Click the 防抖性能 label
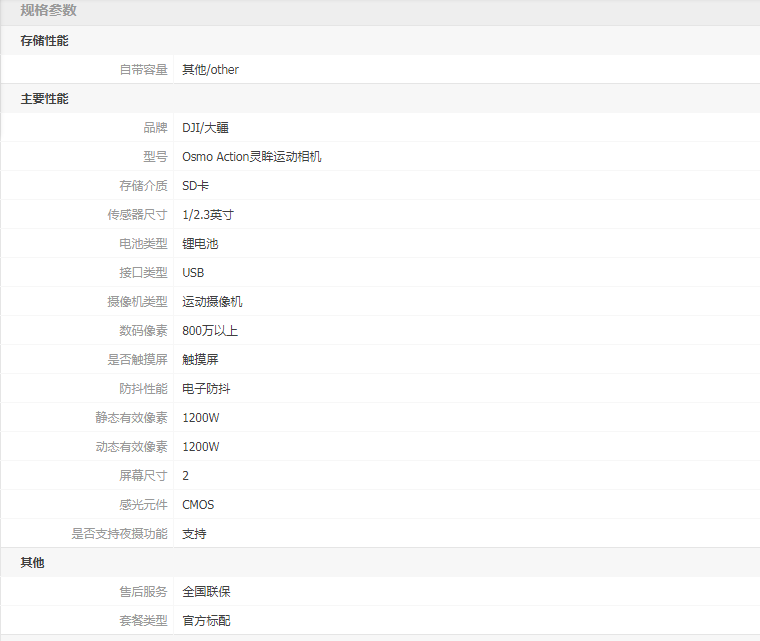Screen dimensions: 760x641 (x=143, y=389)
